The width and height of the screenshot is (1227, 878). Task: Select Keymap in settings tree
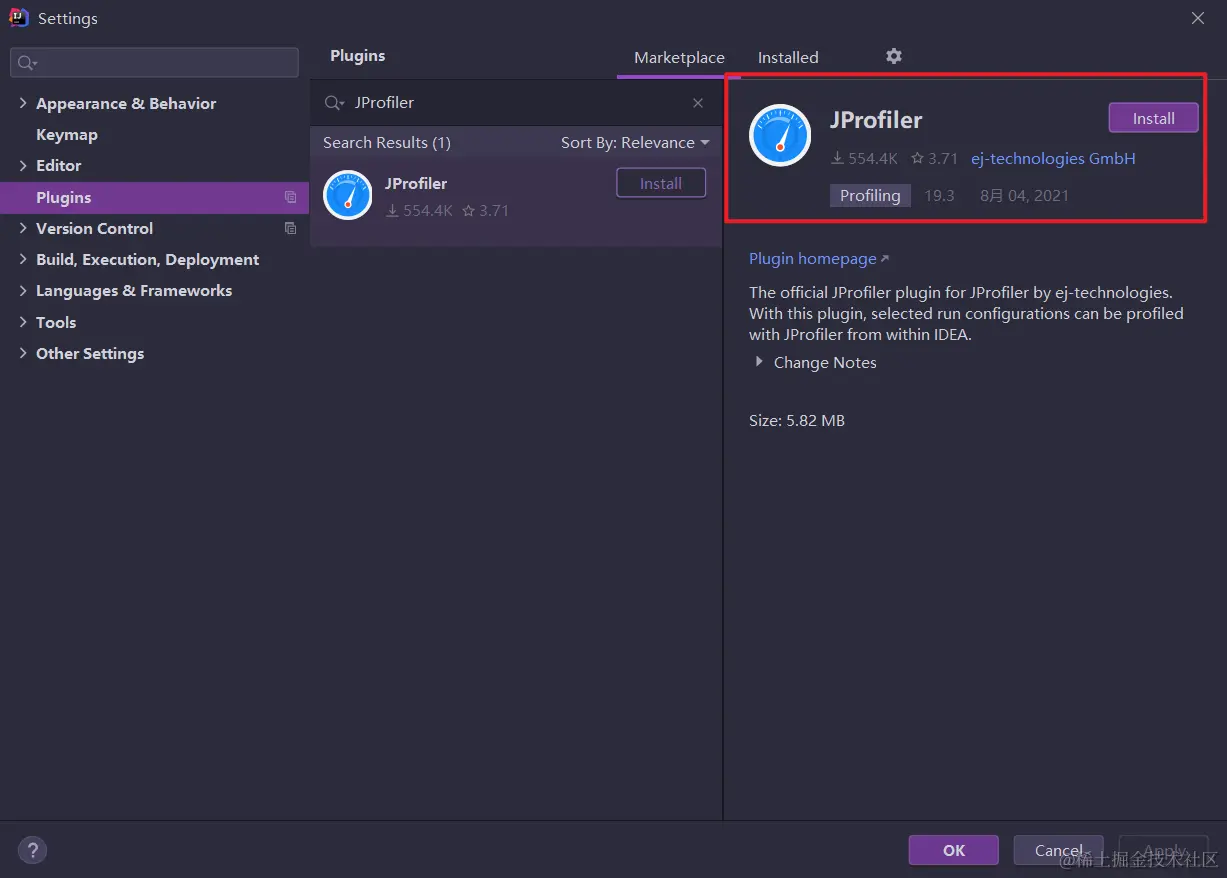(67, 134)
